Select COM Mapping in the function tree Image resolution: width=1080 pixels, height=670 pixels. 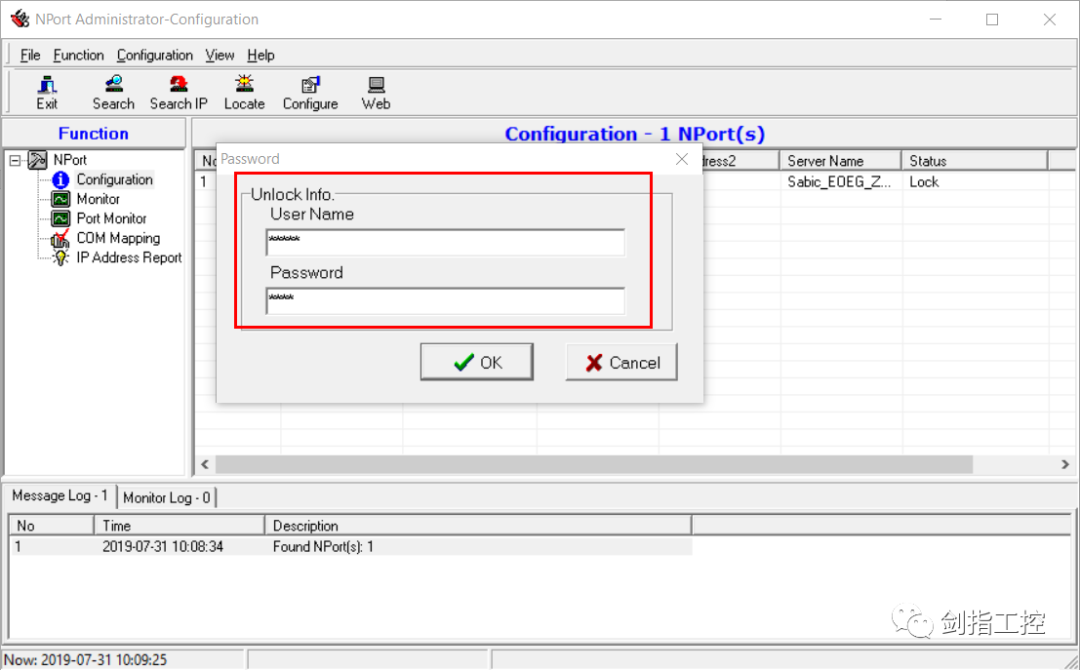[118, 238]
